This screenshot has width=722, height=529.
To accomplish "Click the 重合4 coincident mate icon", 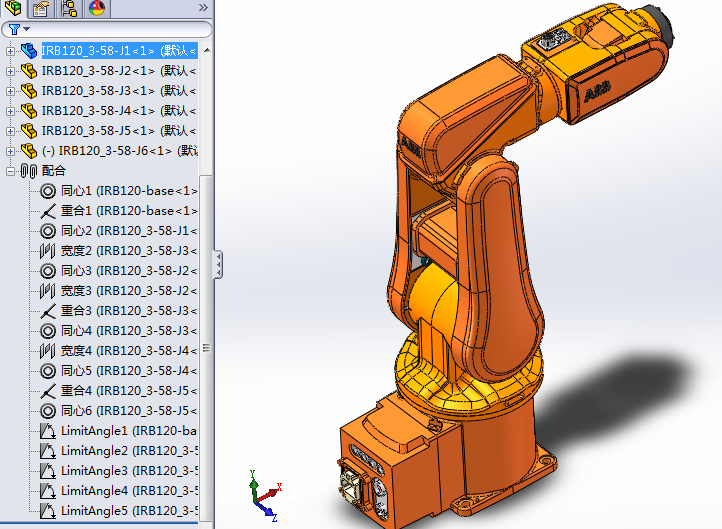I will (48, 391).
